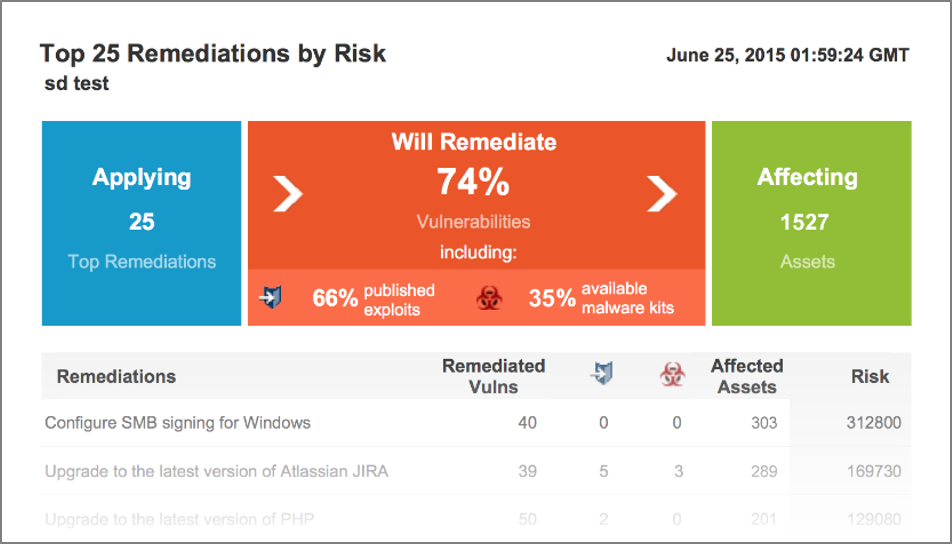Click the right white chevron arrow
The width and height of the screenshot is (952, 544).
tap(662, 194)
